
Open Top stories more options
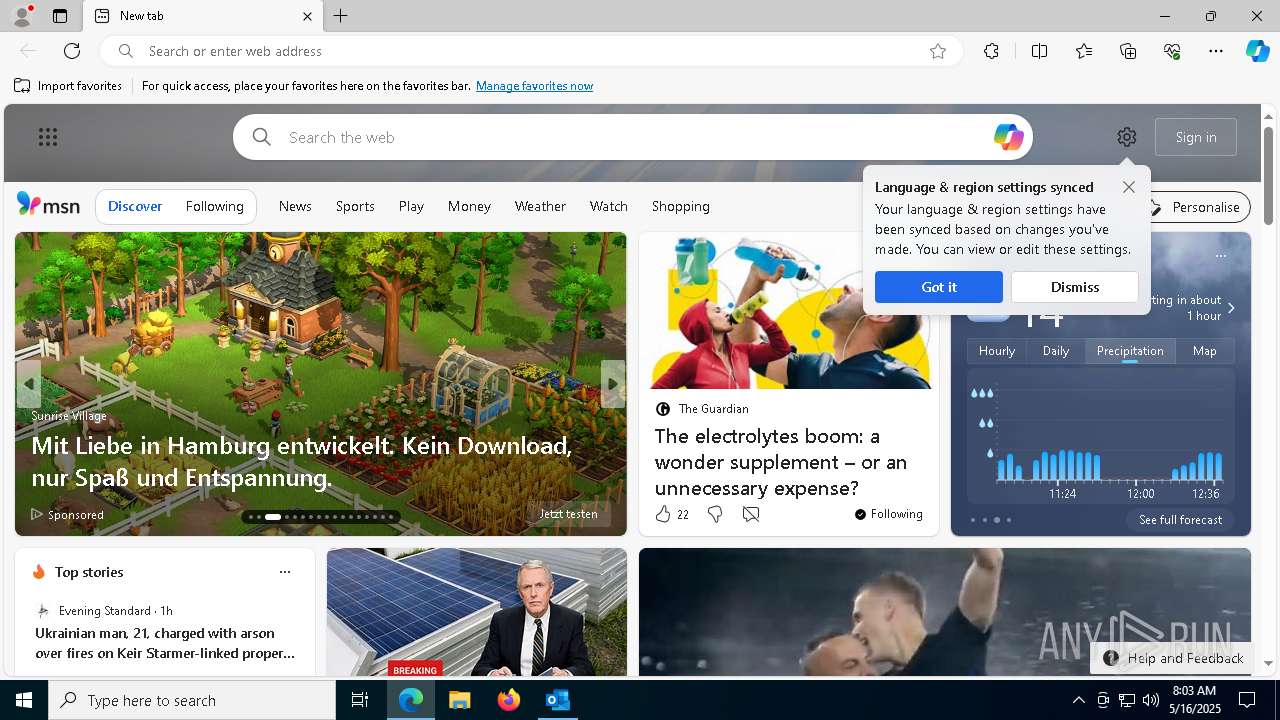point(285,572)
